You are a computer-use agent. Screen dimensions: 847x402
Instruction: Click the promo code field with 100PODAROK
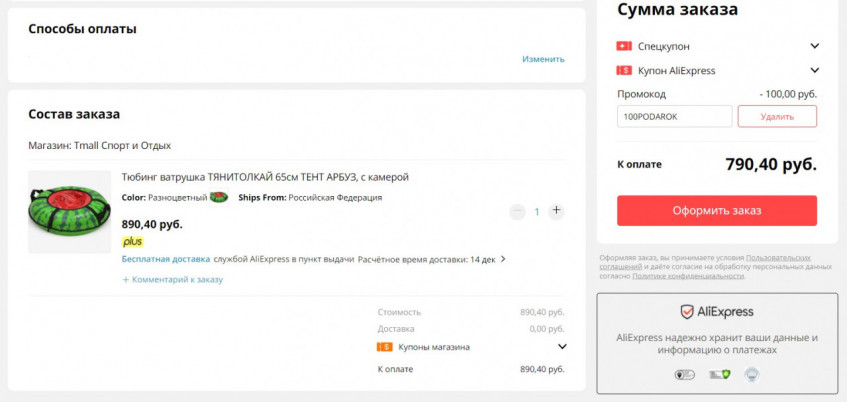tap(674, 116)
